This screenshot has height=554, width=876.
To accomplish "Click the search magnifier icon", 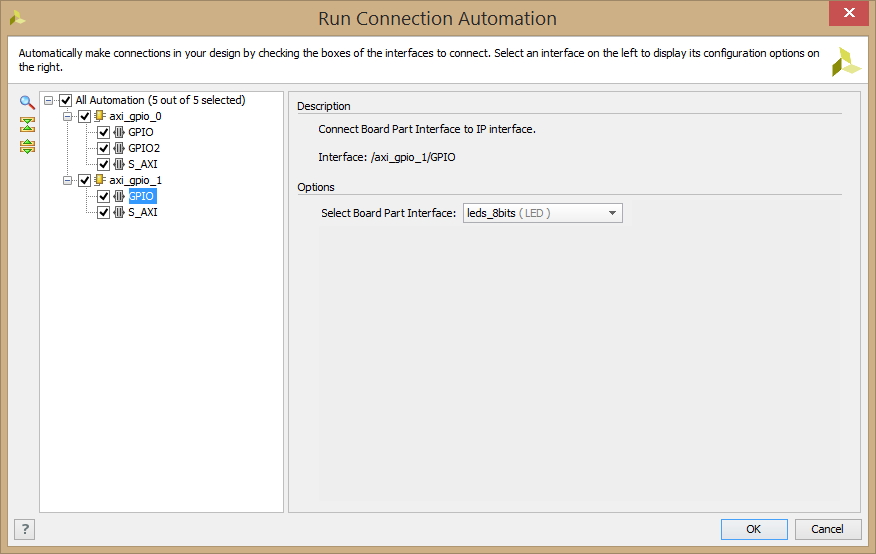I will [x=27, y=102].
